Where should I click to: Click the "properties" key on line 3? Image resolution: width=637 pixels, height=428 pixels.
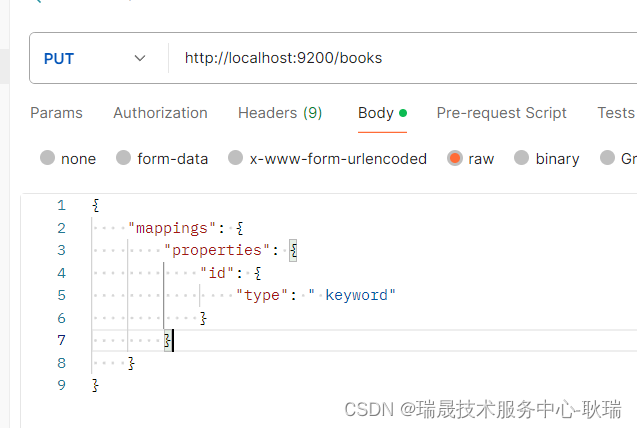(217, 250)
